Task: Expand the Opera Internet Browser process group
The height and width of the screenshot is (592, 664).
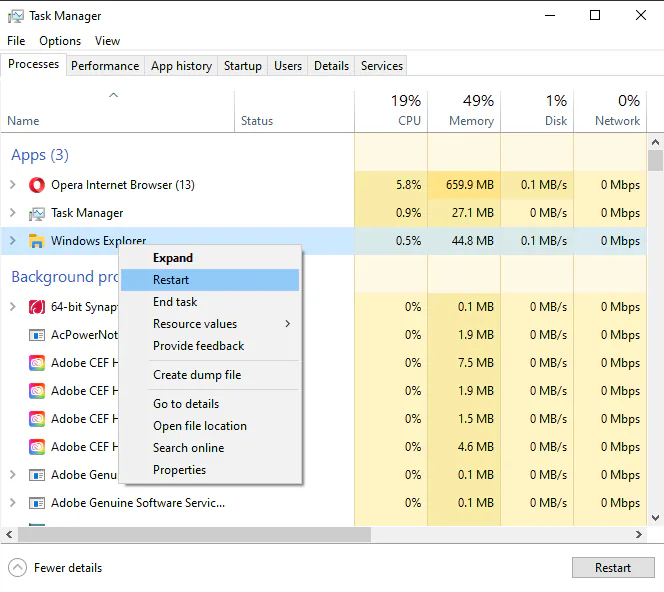Action: [13, 185]
